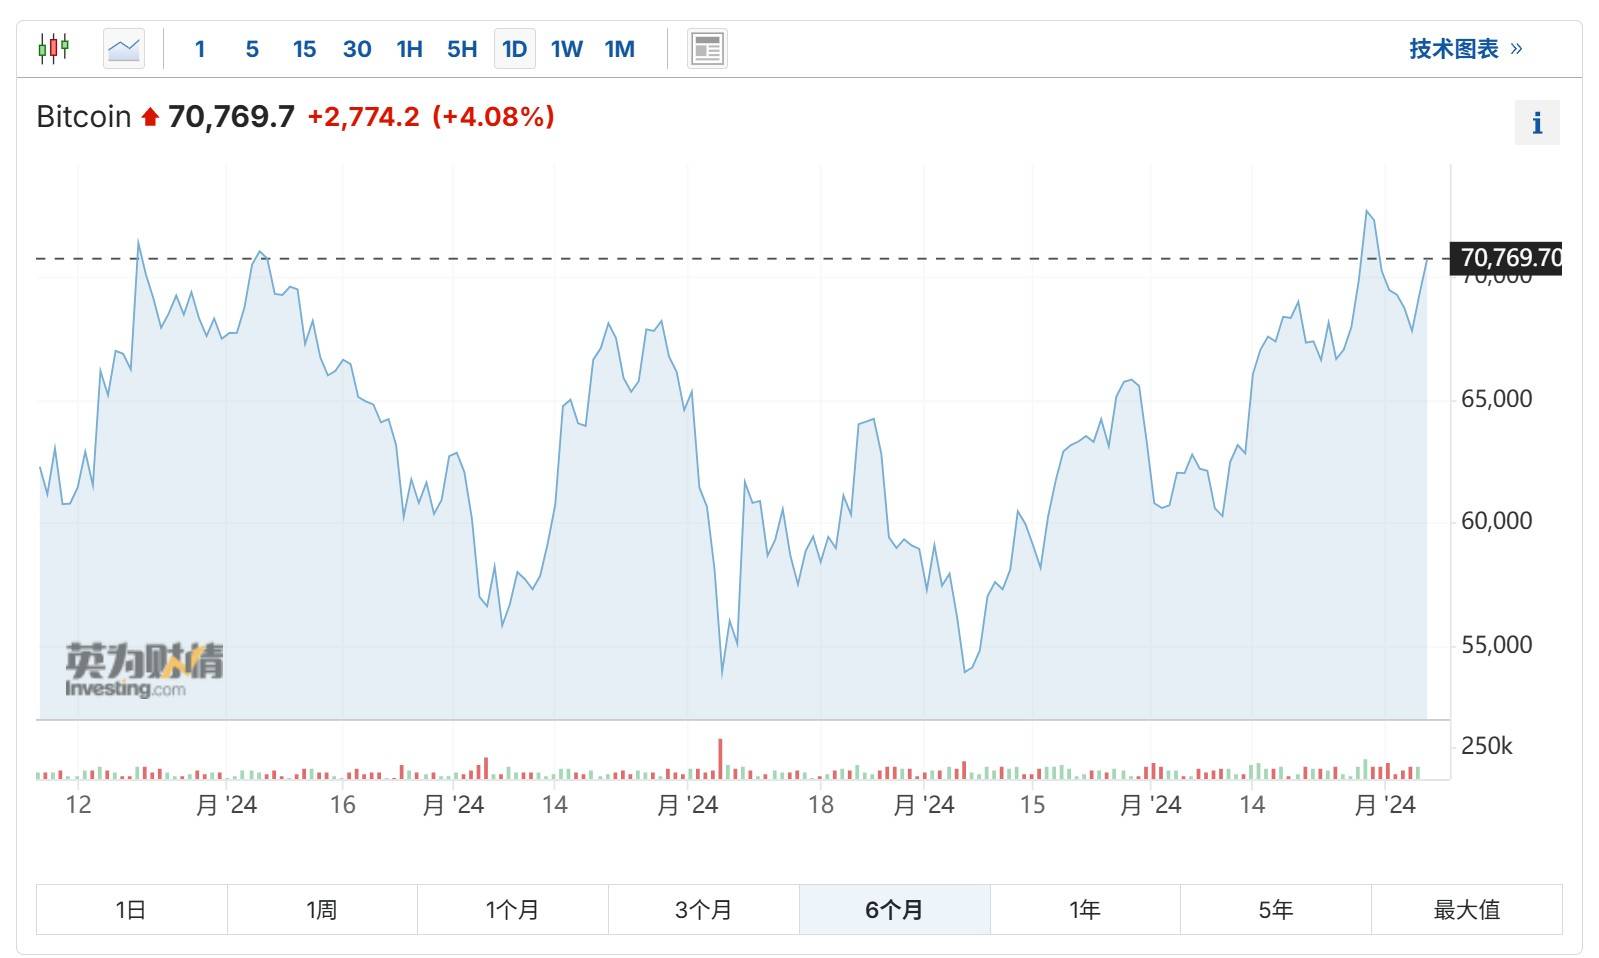
Task: Switch to the 3个月 range tab
Action: tap(703, 909)
